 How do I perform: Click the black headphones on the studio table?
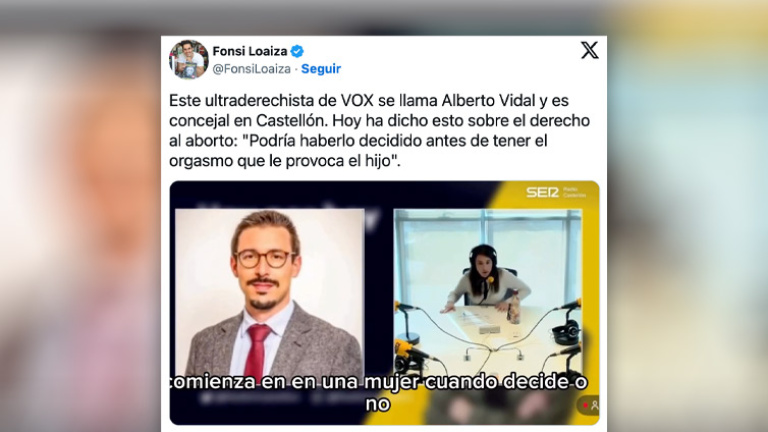point(567,331)
